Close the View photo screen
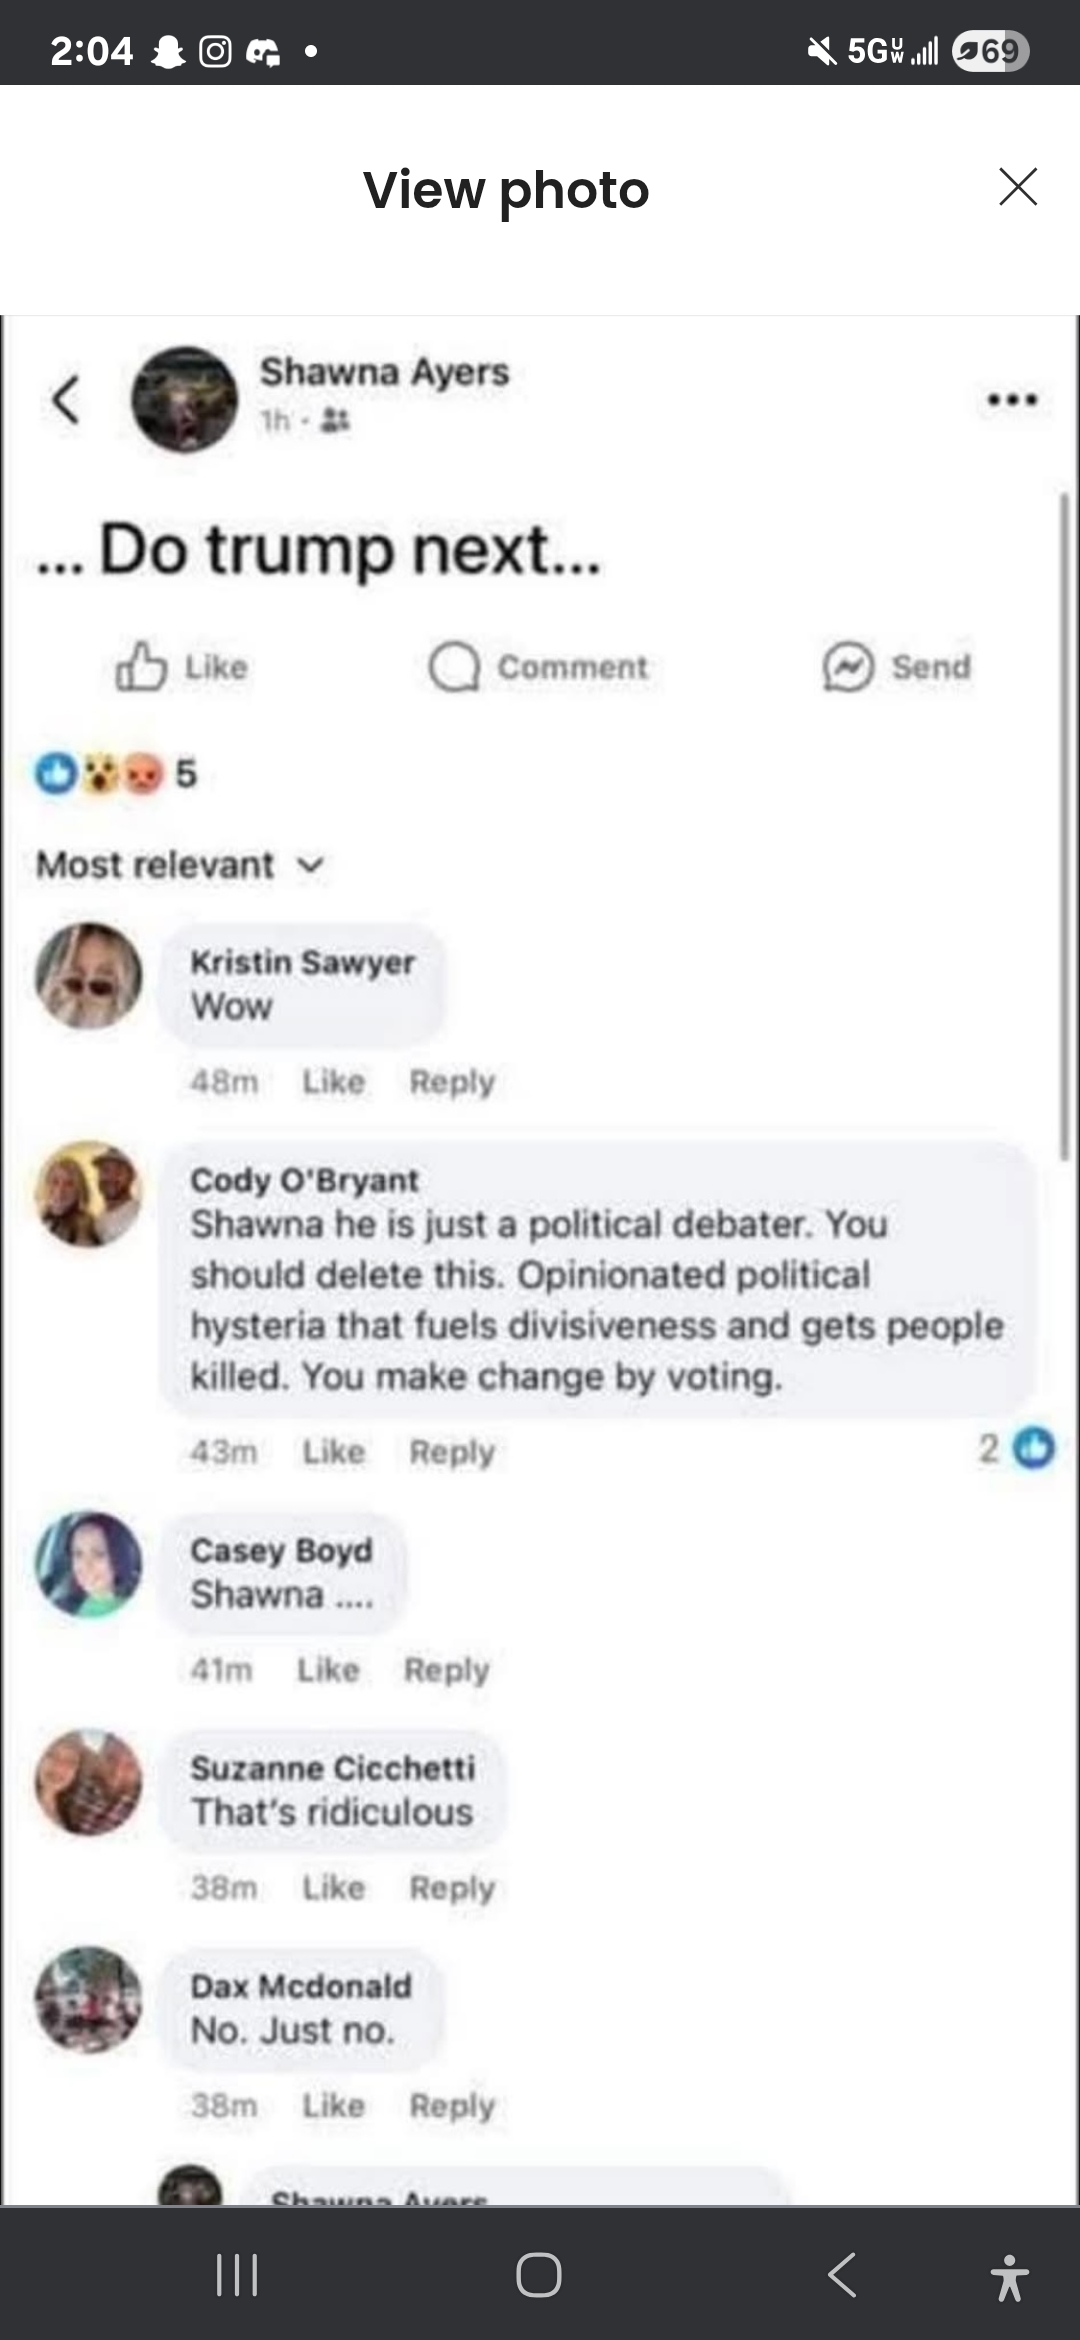This screenshot has width=1080, height=2340. point(1018,187)
